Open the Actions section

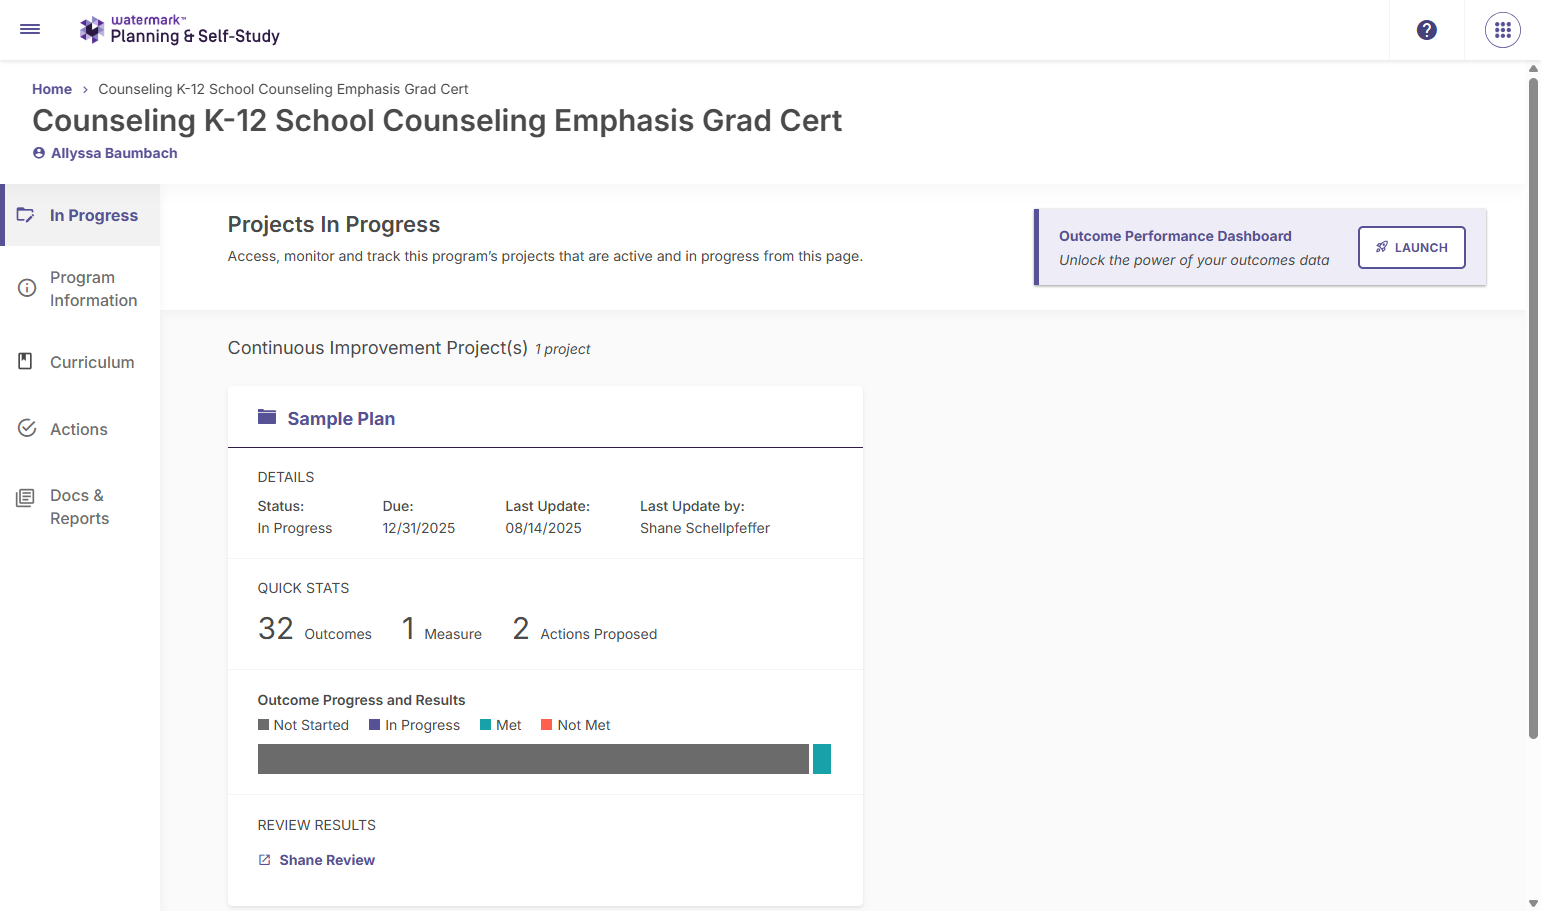click(80, 429)
